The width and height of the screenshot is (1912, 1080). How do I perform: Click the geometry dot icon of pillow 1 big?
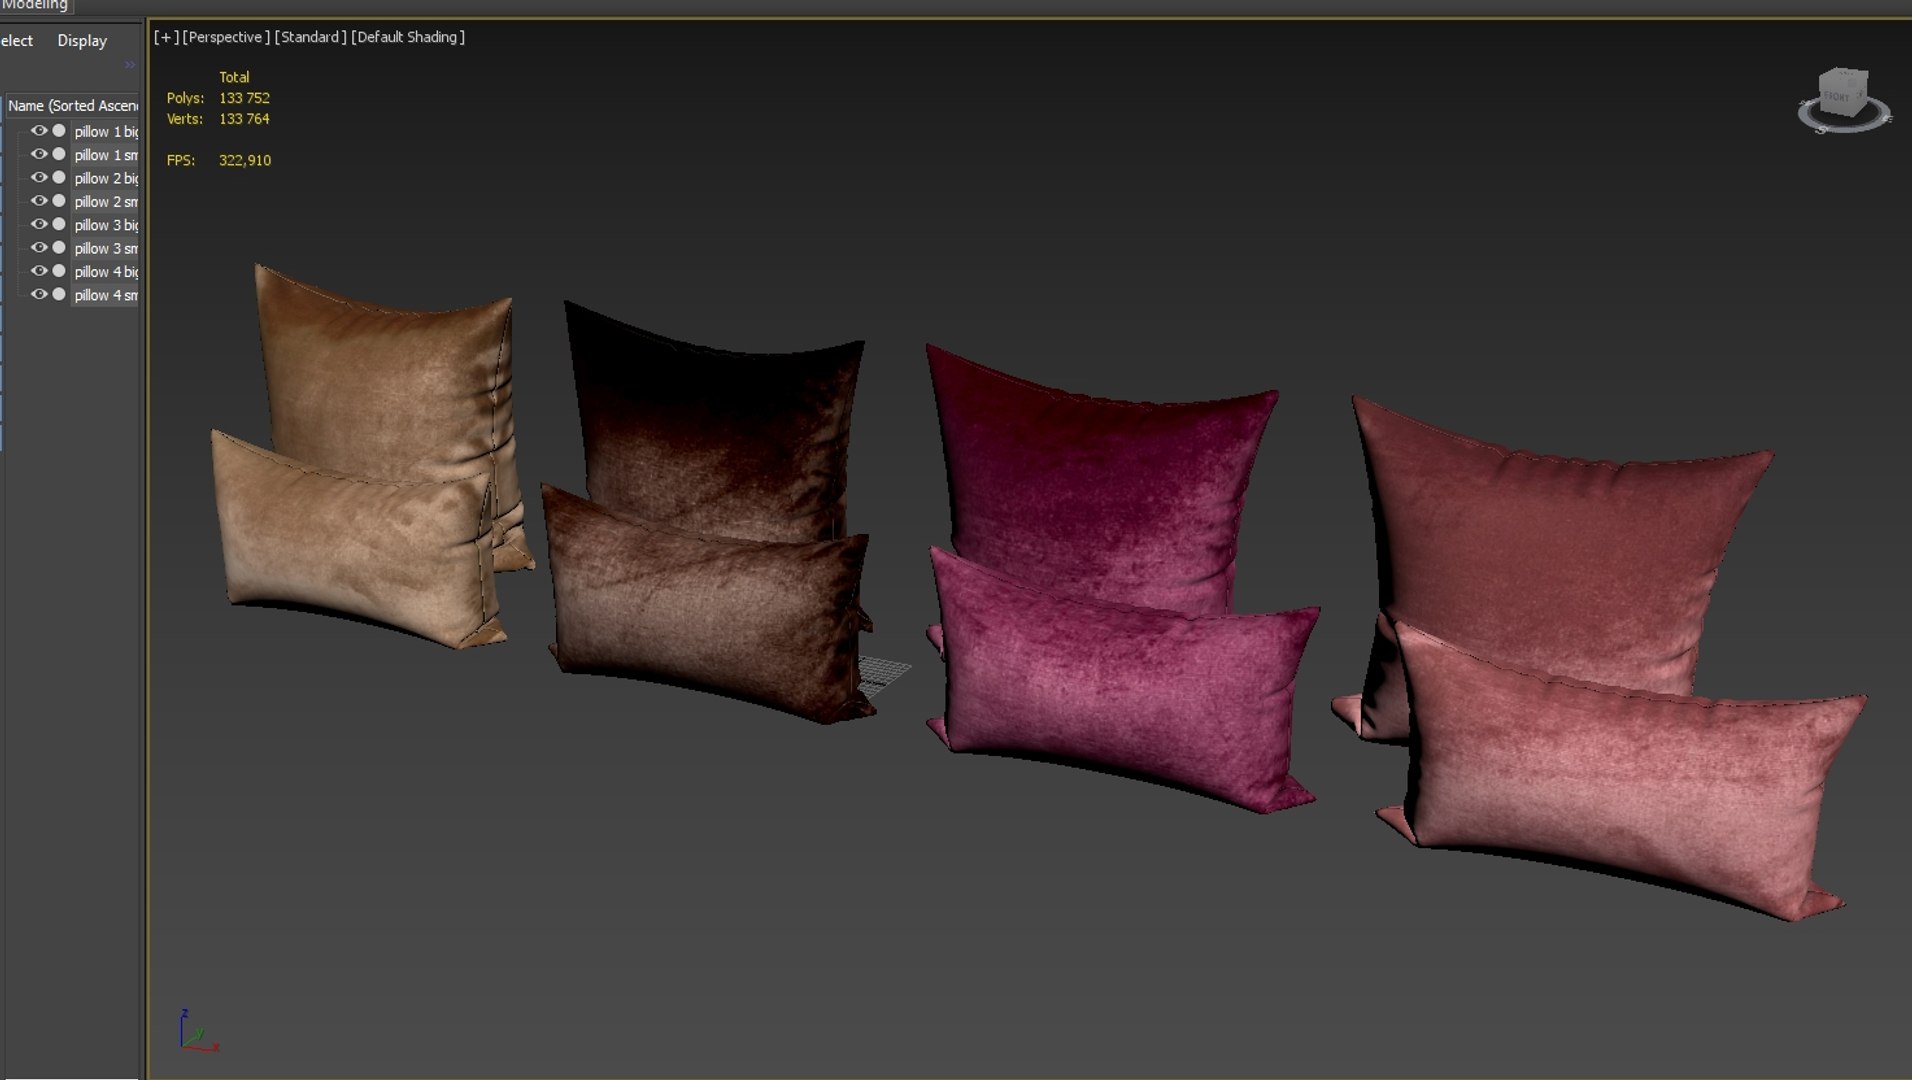[59, 131]
